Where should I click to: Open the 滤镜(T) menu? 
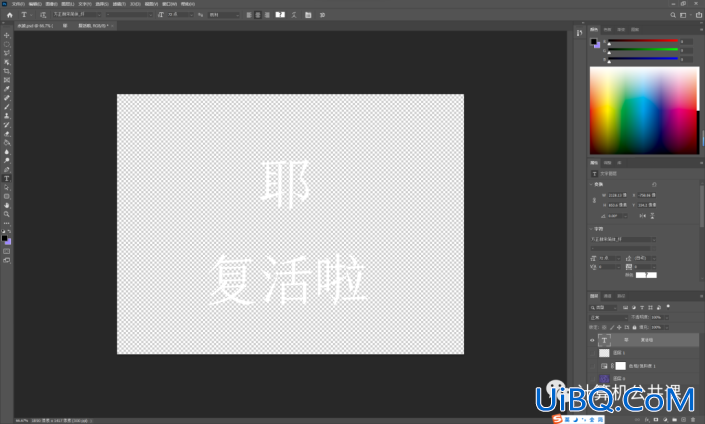click(119, 4)
